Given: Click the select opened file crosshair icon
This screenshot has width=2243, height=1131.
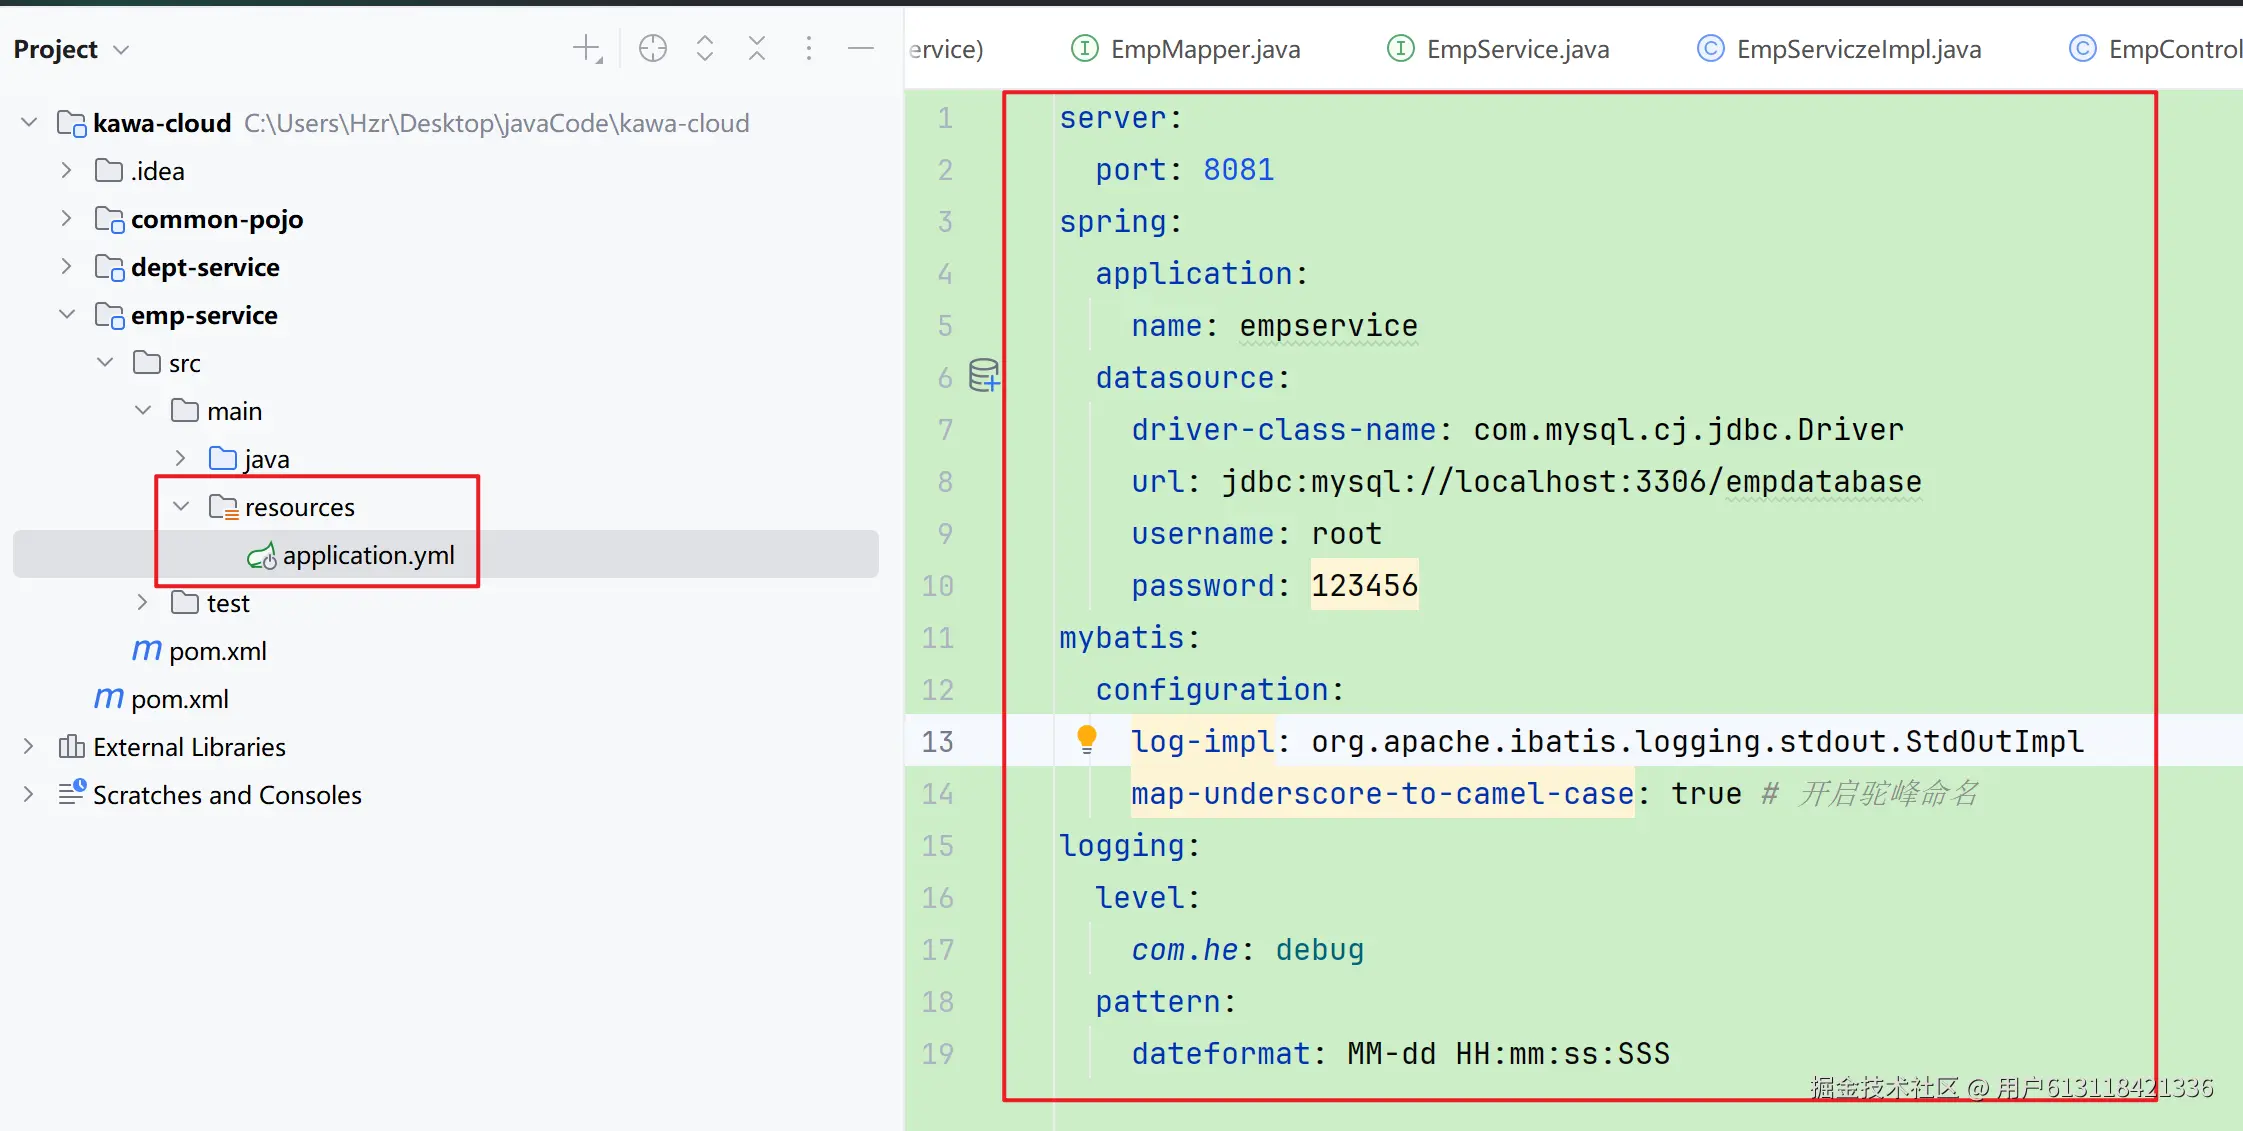Looking at the screenshot, I should tap(652, 49).
